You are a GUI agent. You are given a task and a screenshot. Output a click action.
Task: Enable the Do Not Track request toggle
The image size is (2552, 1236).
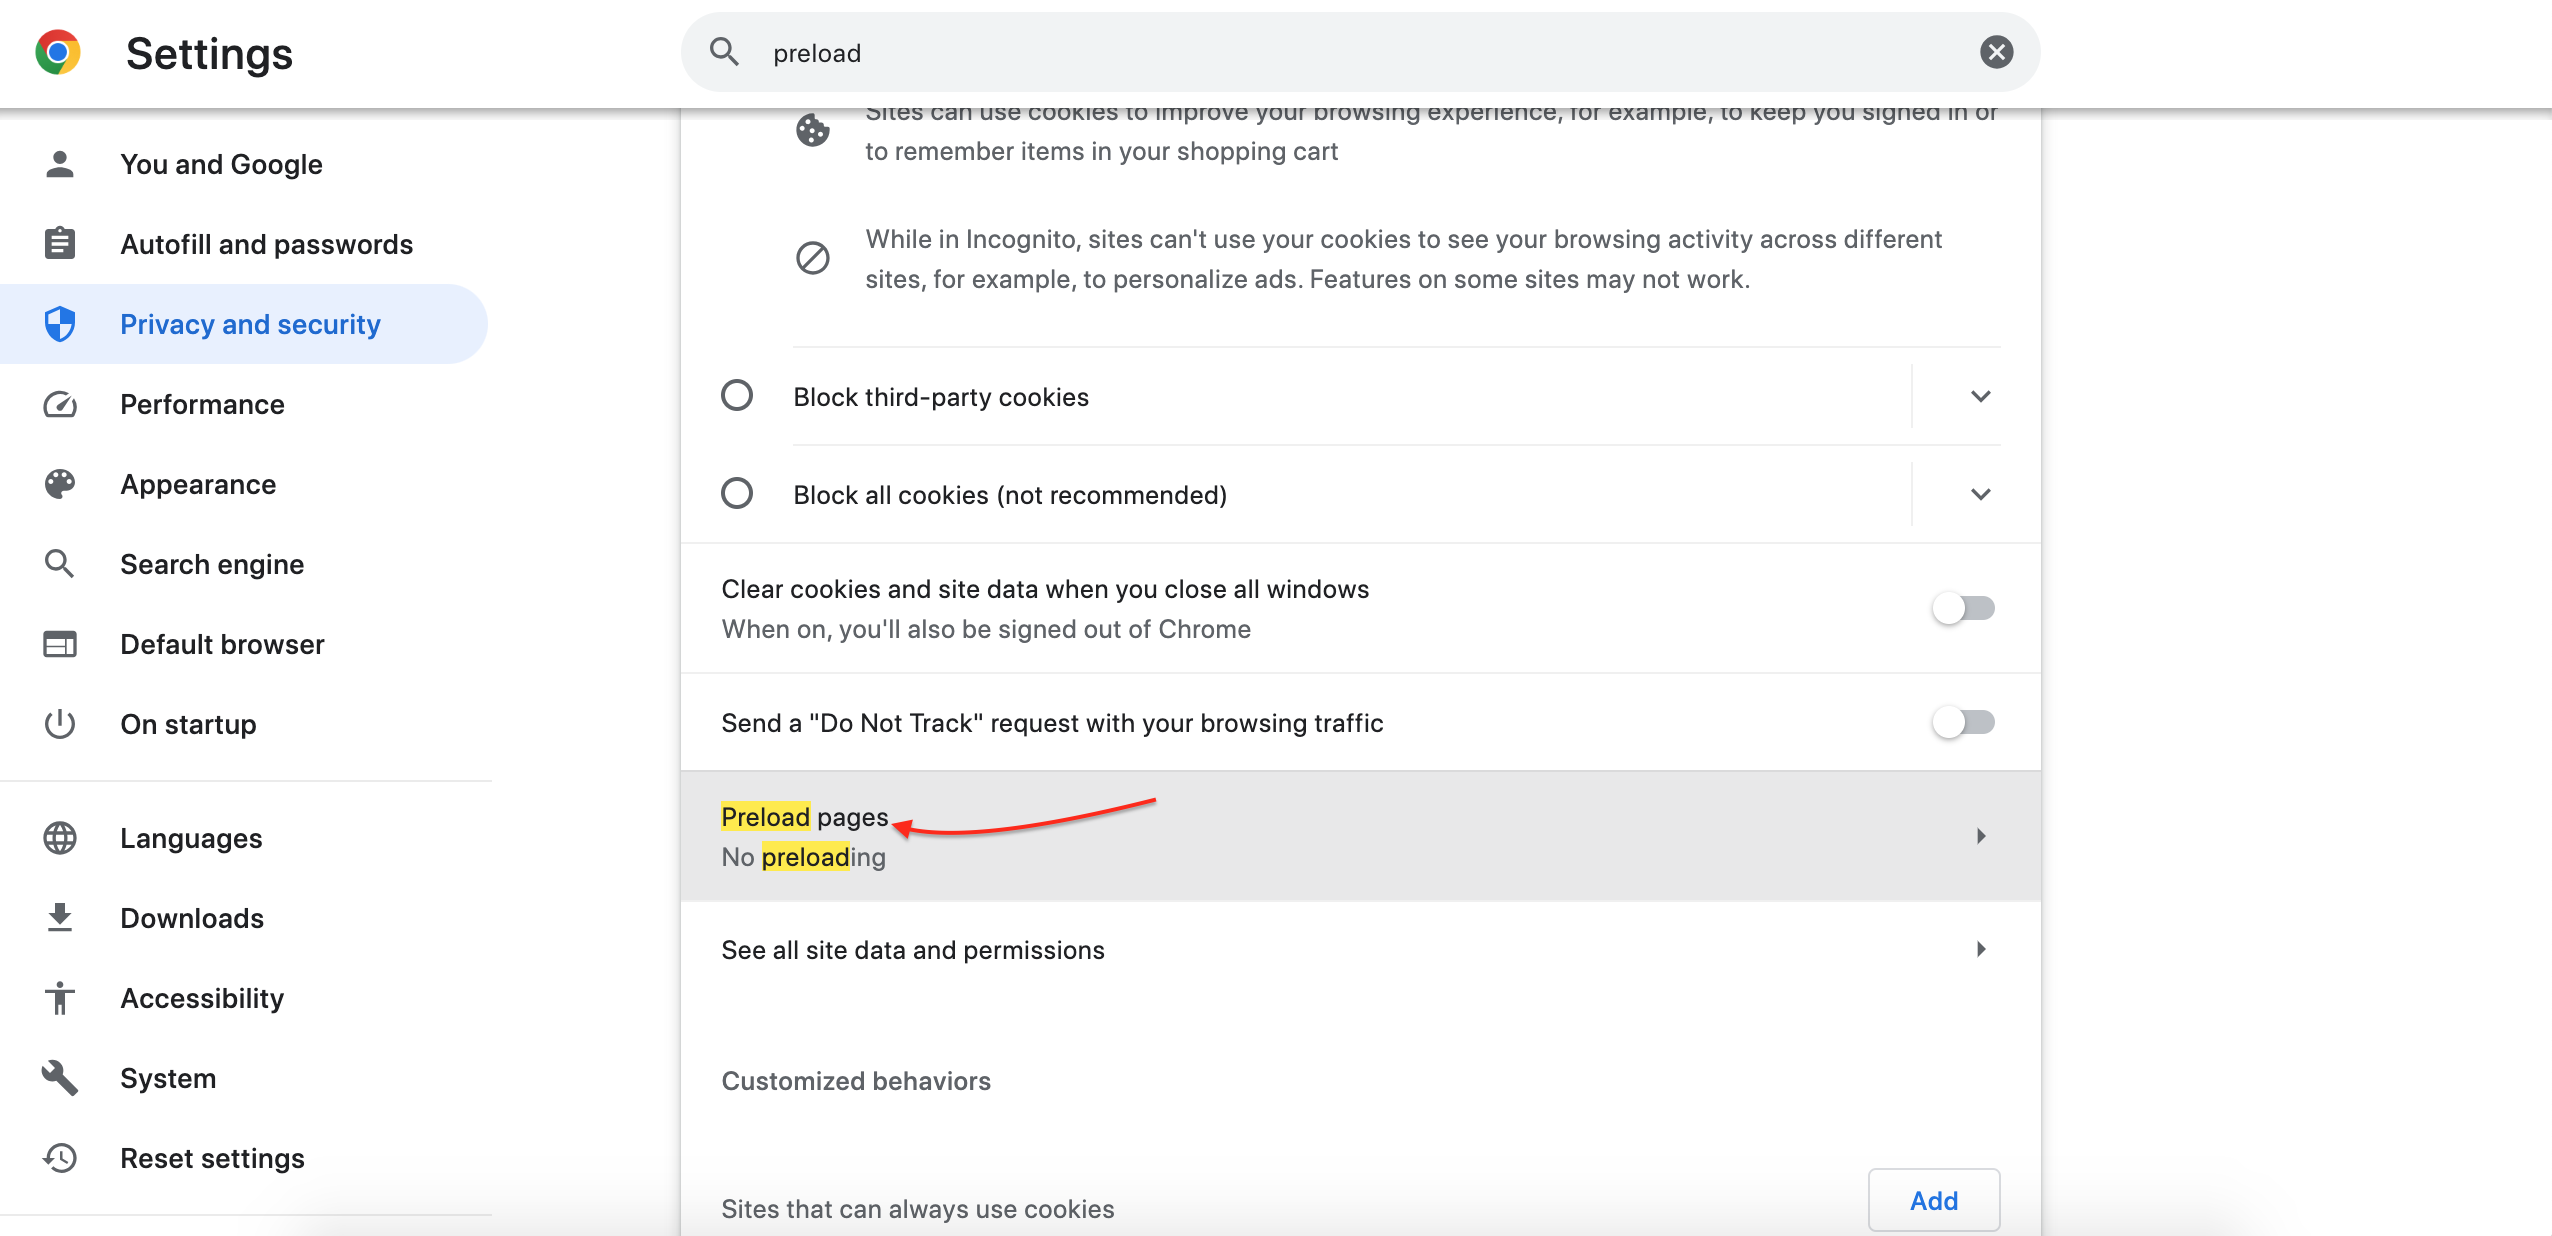[x=1964, y=722]
